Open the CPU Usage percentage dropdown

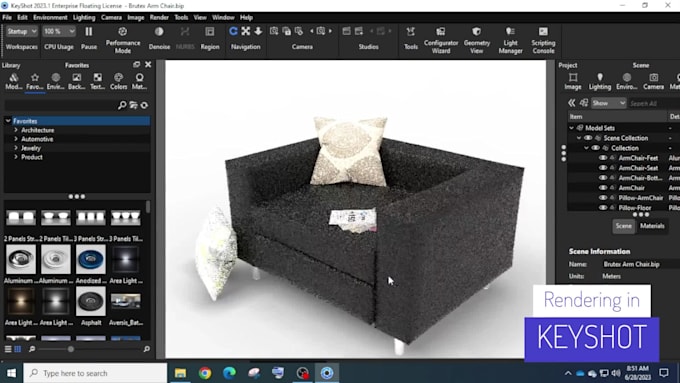click(x=59, y=31)
